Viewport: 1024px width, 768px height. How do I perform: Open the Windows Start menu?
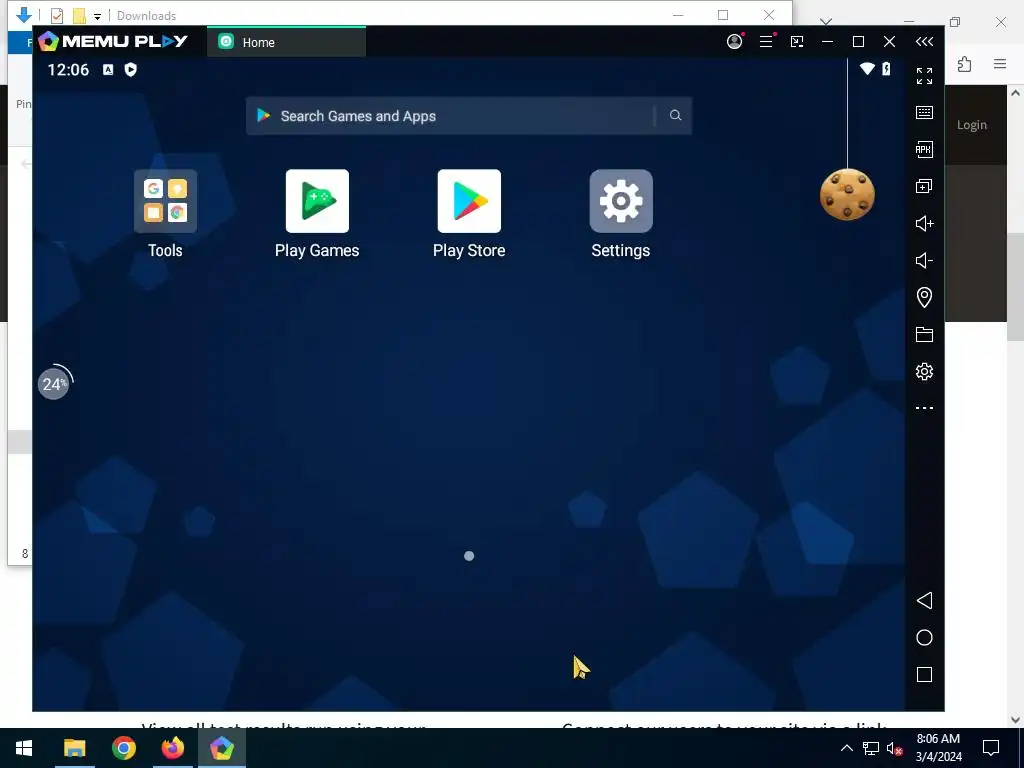pos(24,748)
